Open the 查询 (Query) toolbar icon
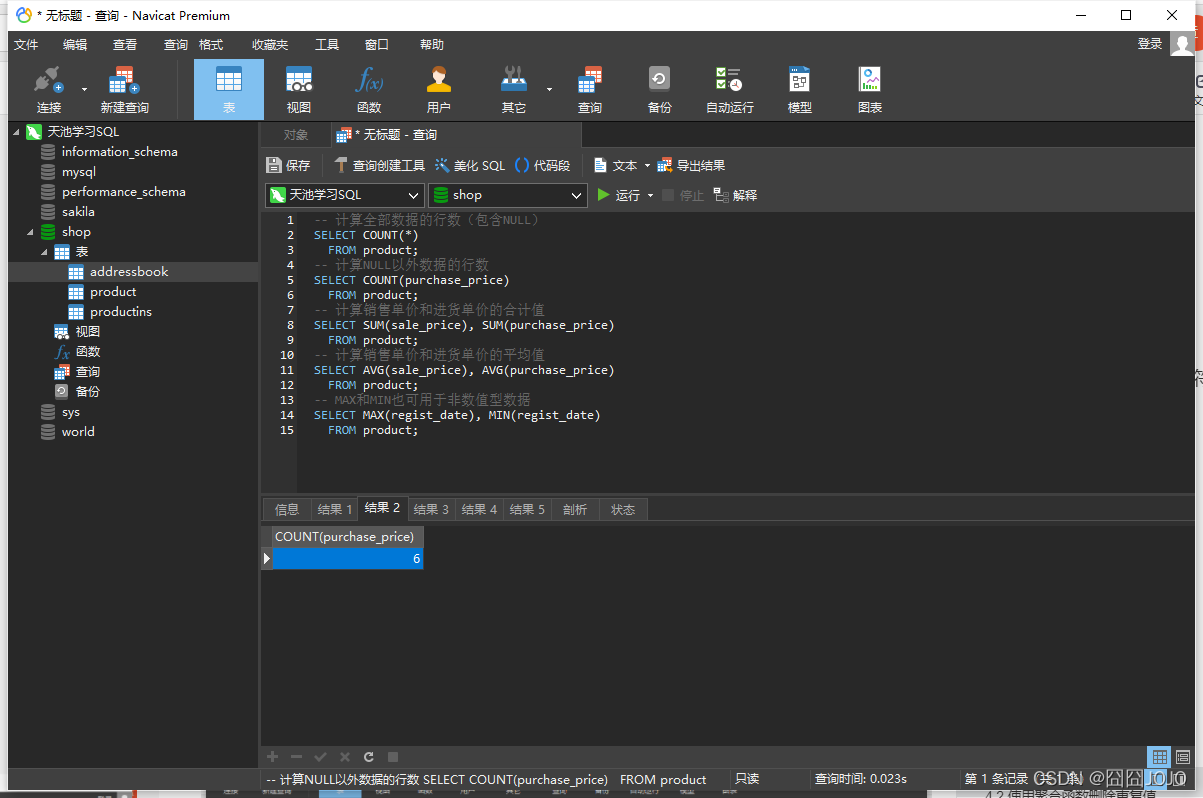1203x798 pixels. point(590,89)
